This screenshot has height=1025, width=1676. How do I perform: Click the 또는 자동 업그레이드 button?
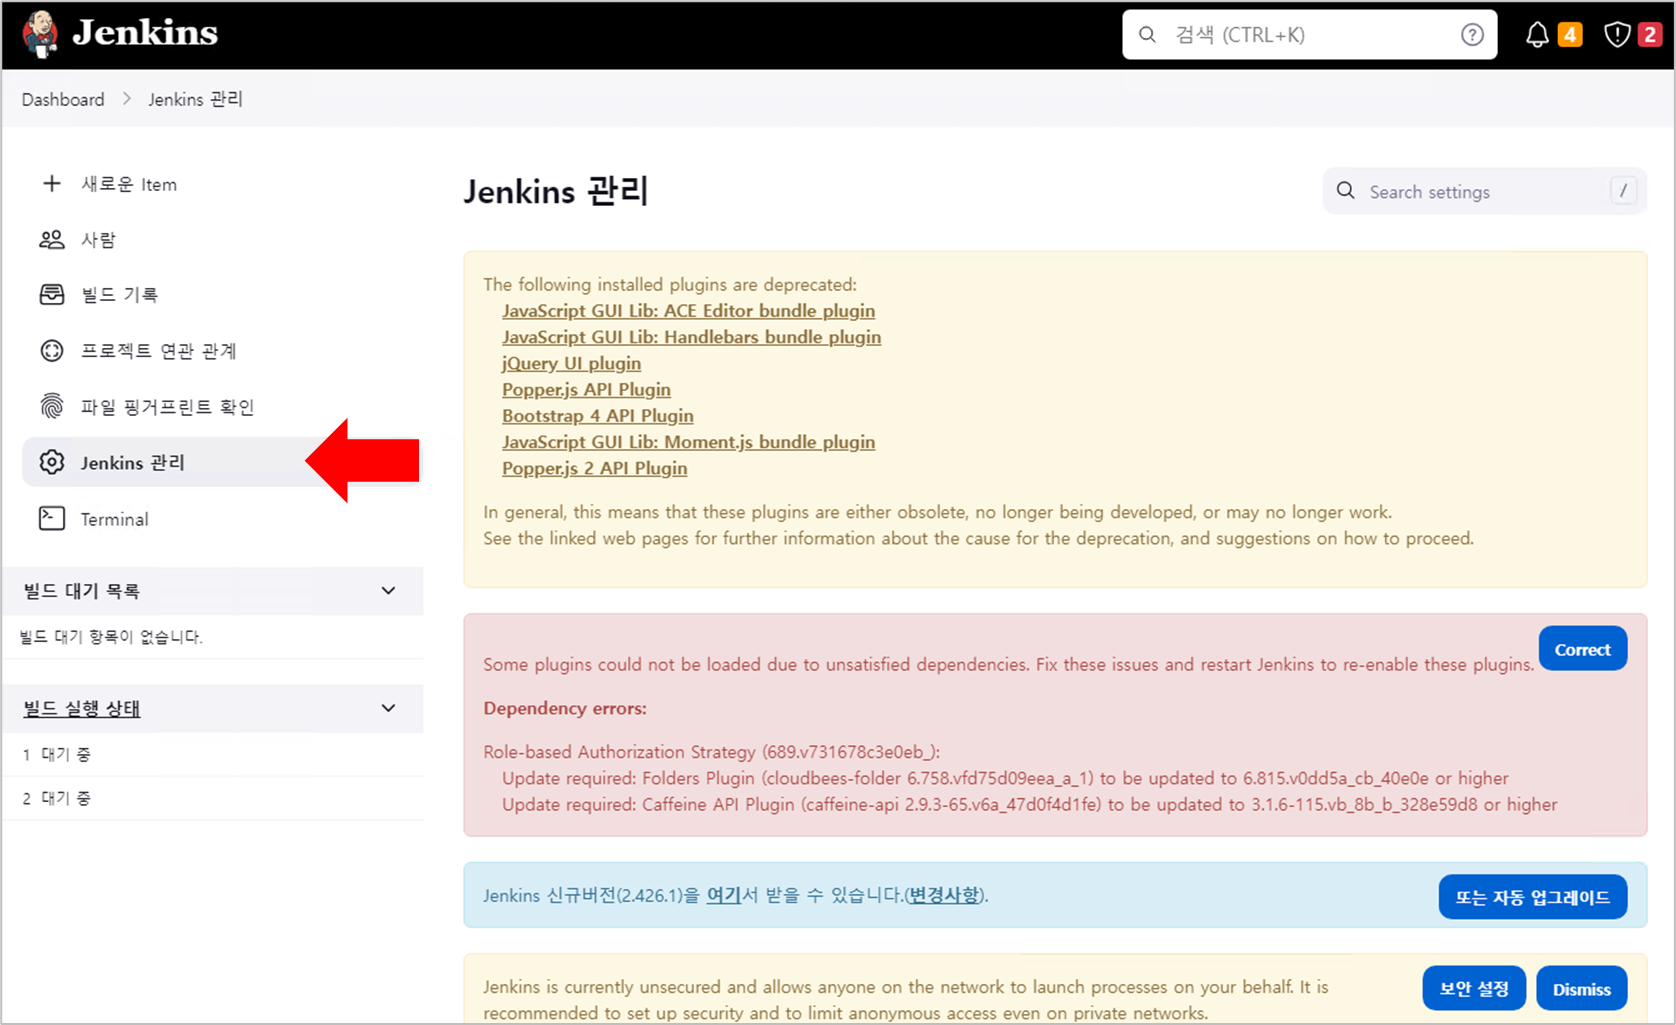pyautogui.click(x=1532, y=897)
